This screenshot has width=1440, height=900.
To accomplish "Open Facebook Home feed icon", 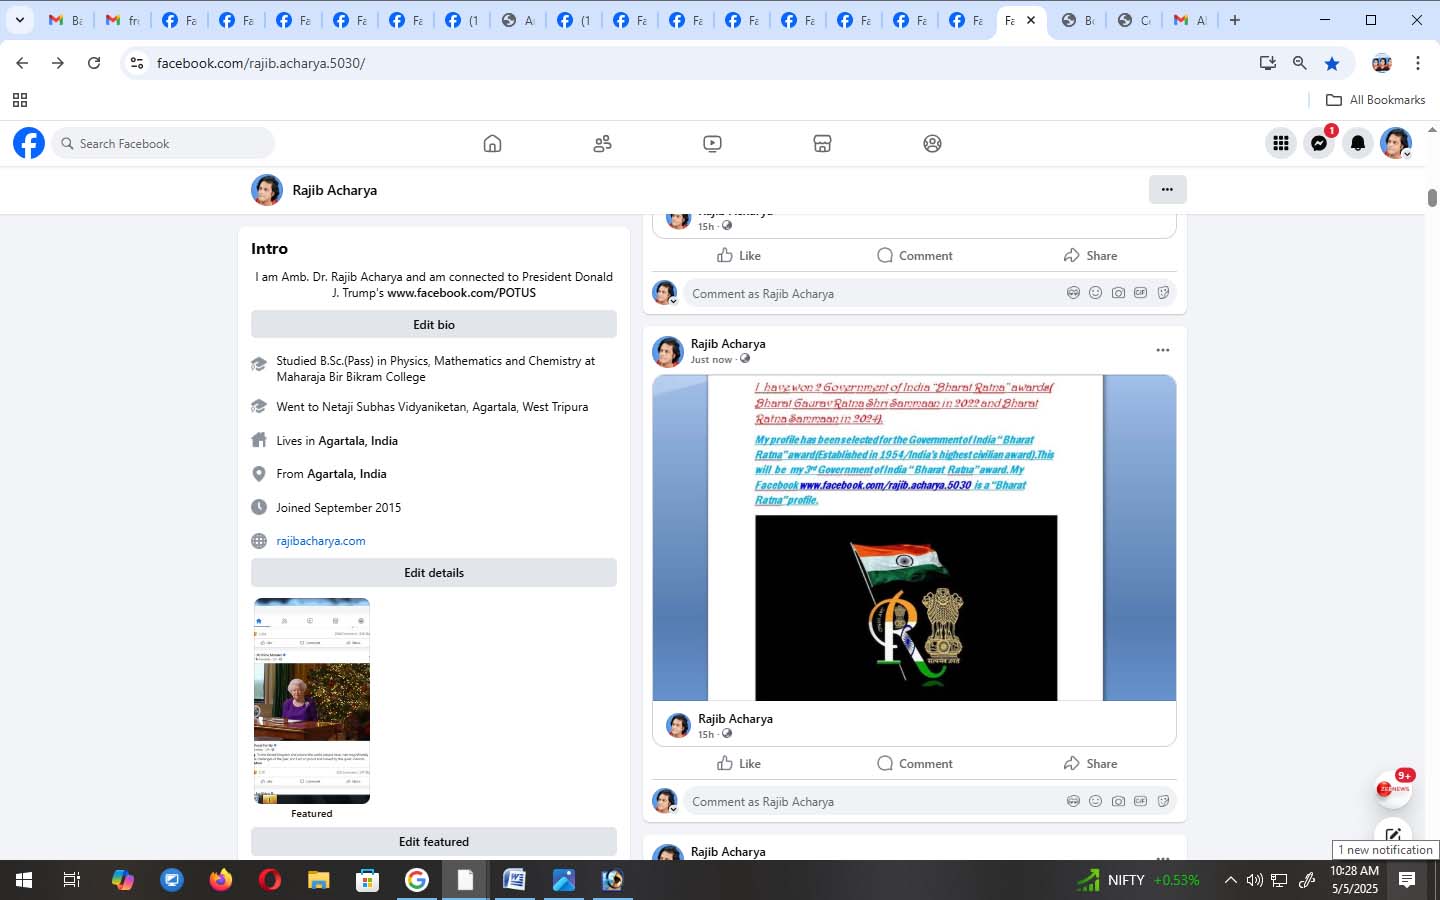I will (492, 143).
